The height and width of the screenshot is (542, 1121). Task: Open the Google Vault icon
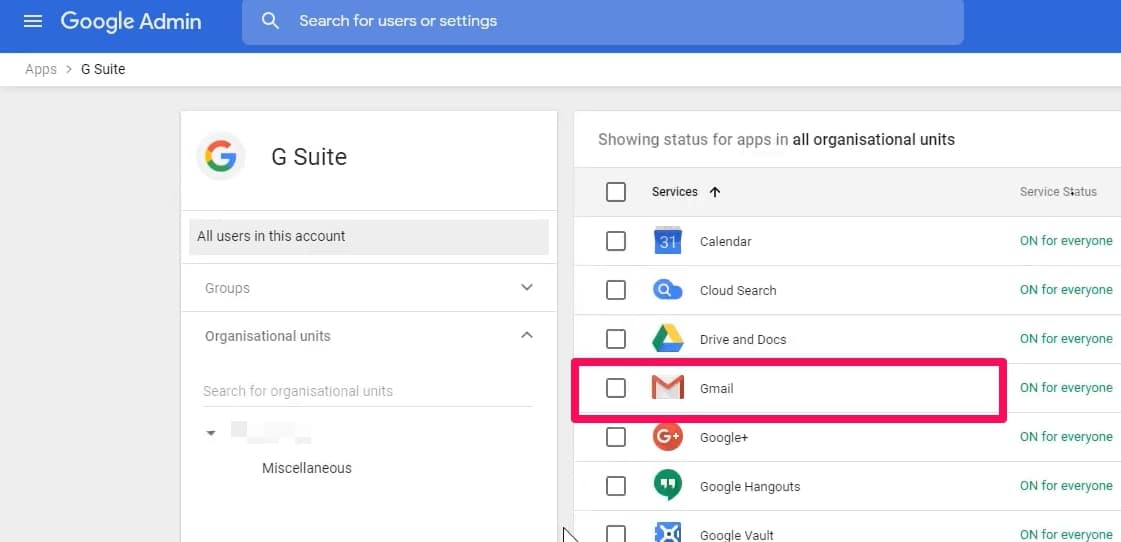668,533
